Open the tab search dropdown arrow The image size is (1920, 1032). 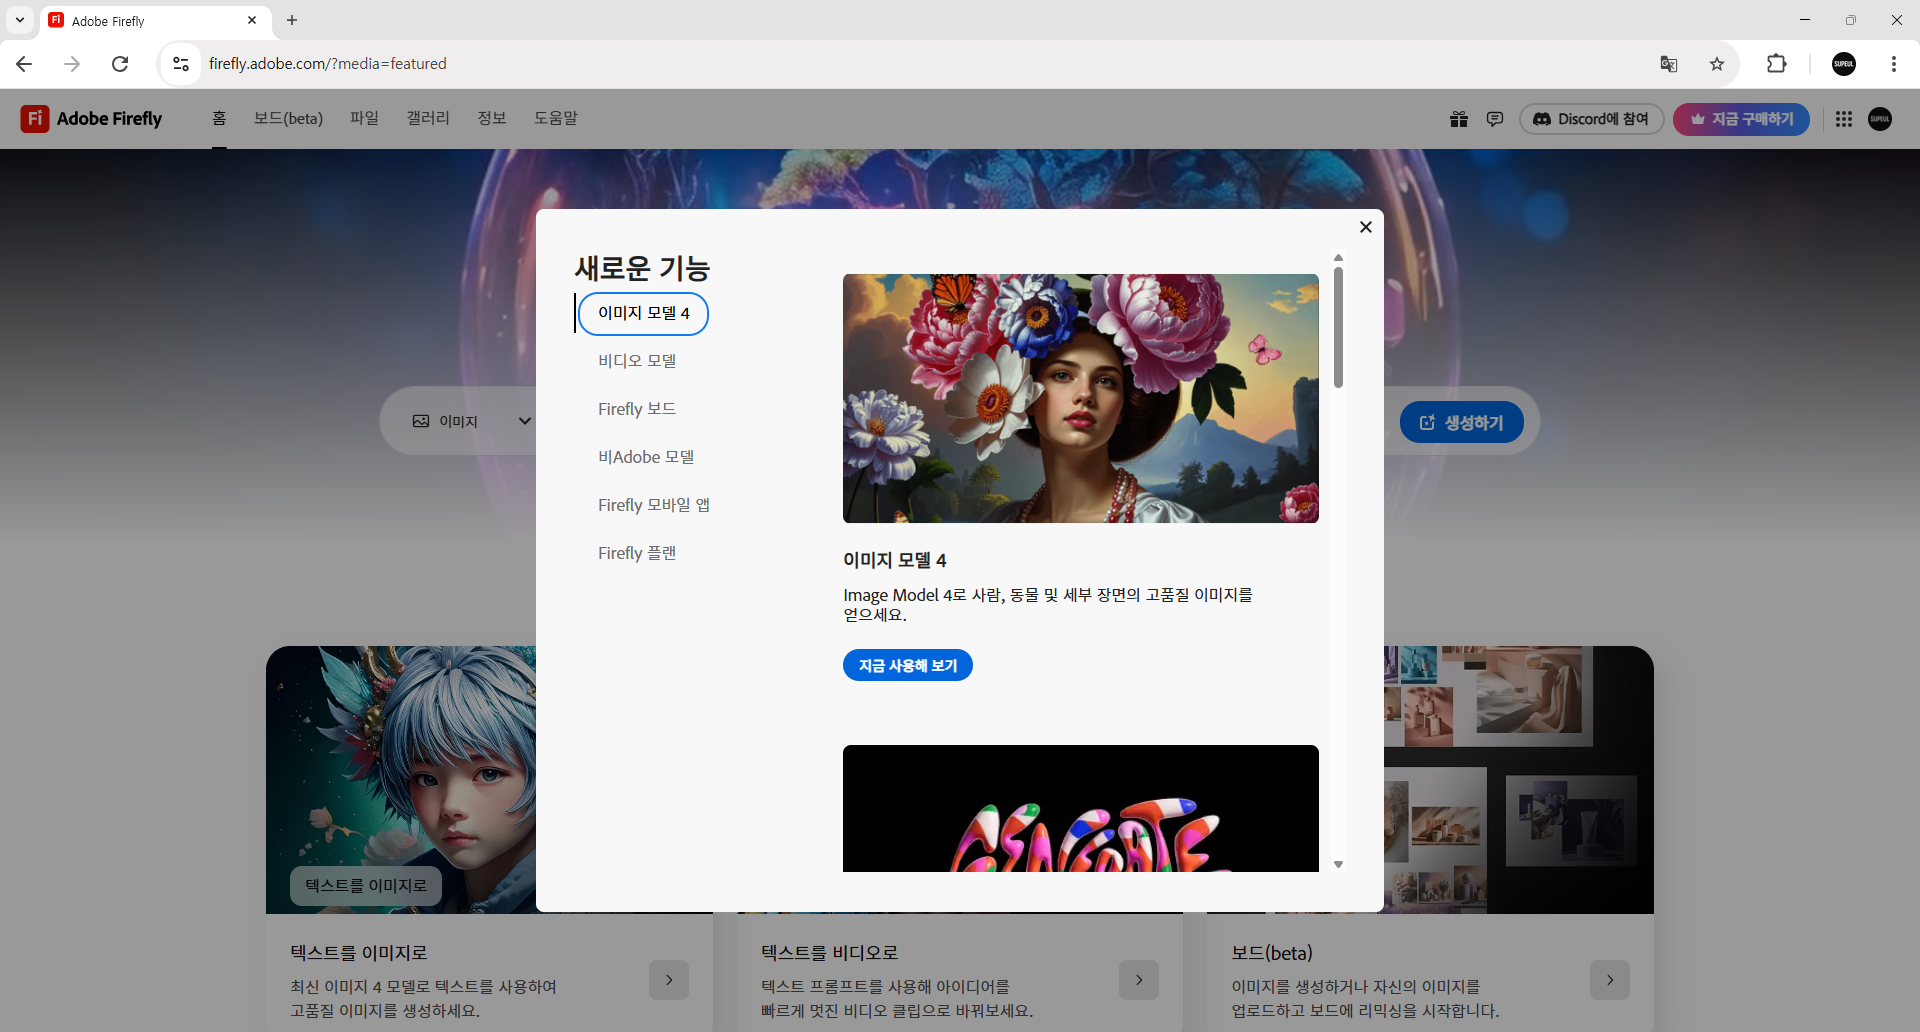click(20, 20)
